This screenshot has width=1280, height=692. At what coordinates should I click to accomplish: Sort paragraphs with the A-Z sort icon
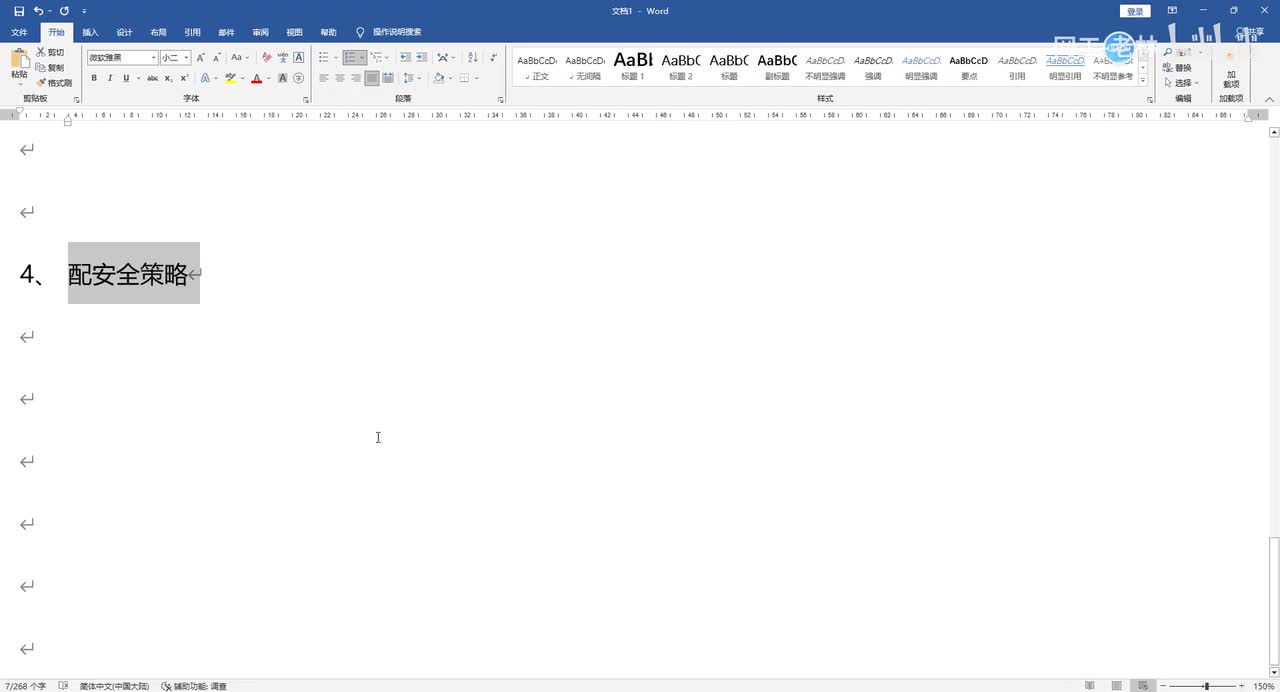pos(473,58)
